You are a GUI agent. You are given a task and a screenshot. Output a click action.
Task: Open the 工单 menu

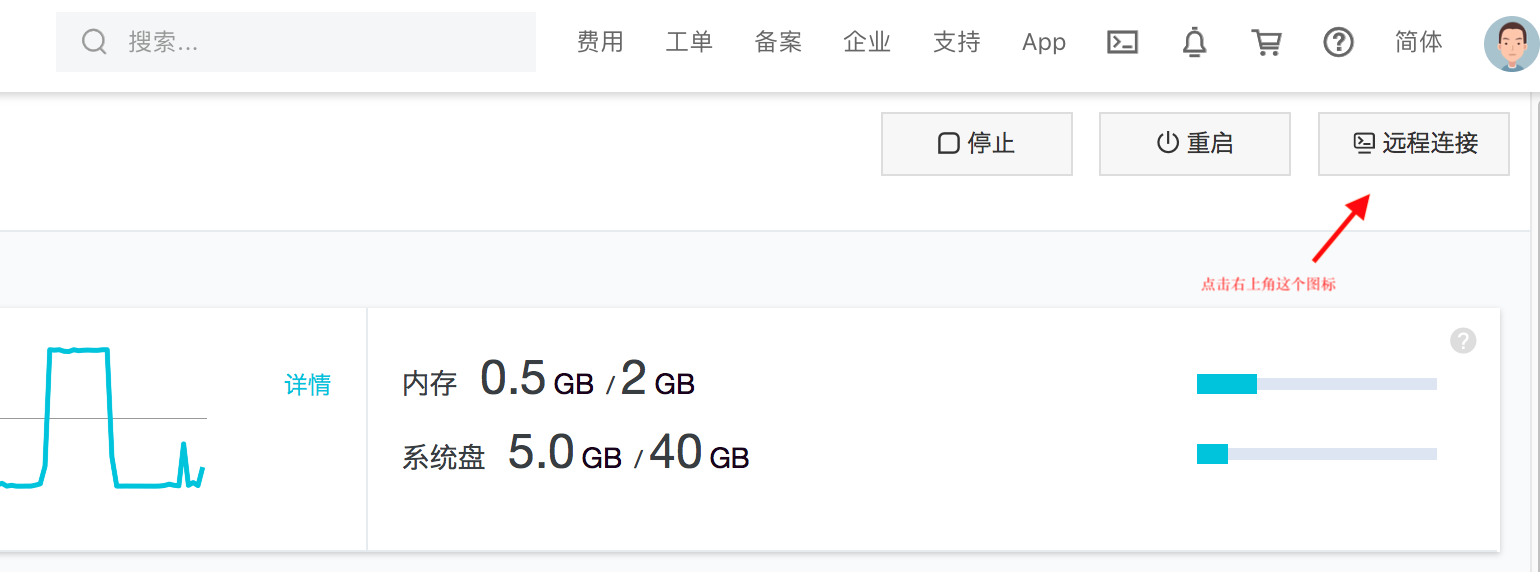[x=689, y=42]
